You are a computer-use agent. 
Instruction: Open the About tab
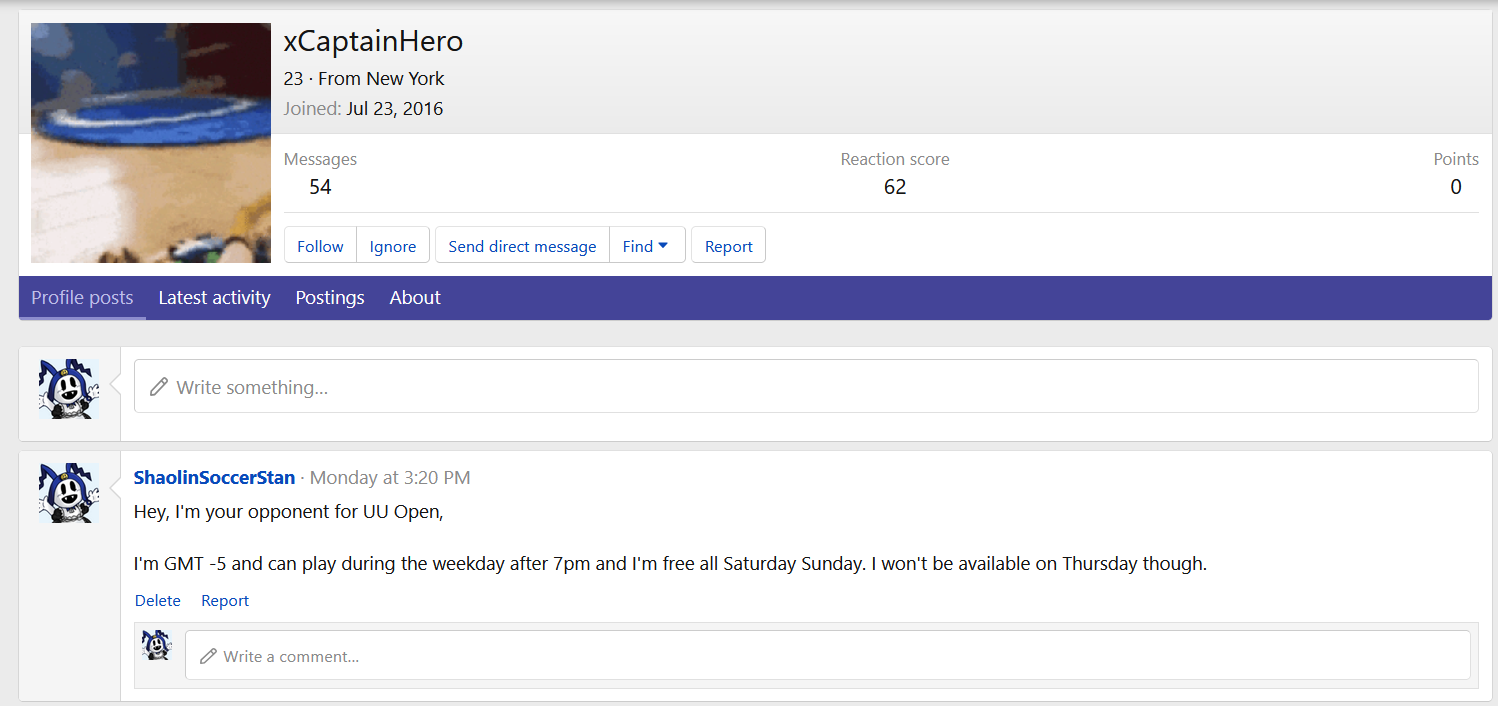[x=415, y=298]
